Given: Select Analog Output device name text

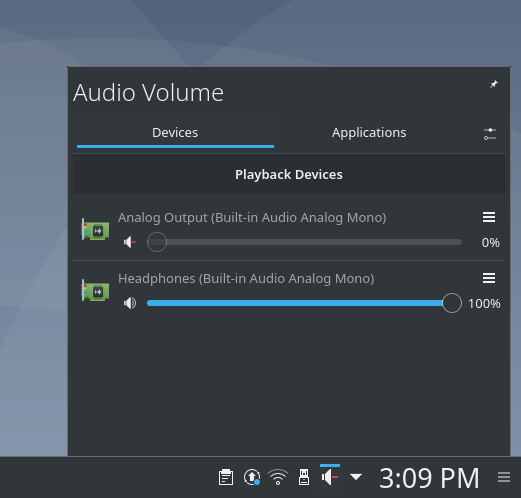Looking at the screenshot, I should click(x=252, y=218).
